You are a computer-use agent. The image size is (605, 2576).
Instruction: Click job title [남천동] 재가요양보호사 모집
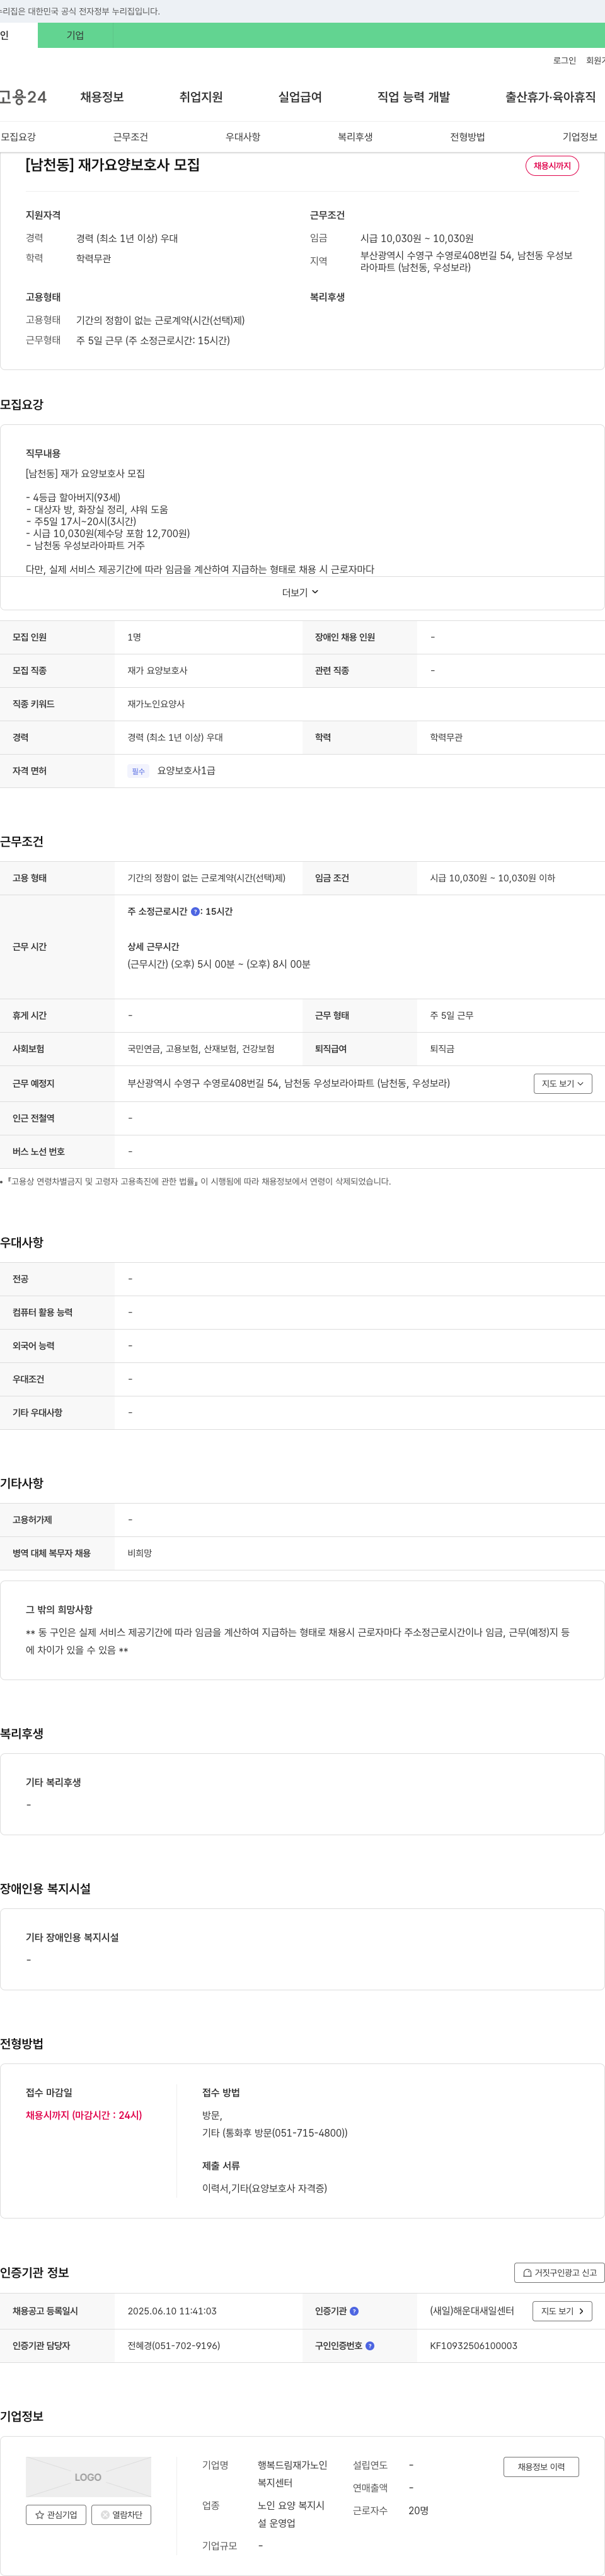(x=113, y=165)
